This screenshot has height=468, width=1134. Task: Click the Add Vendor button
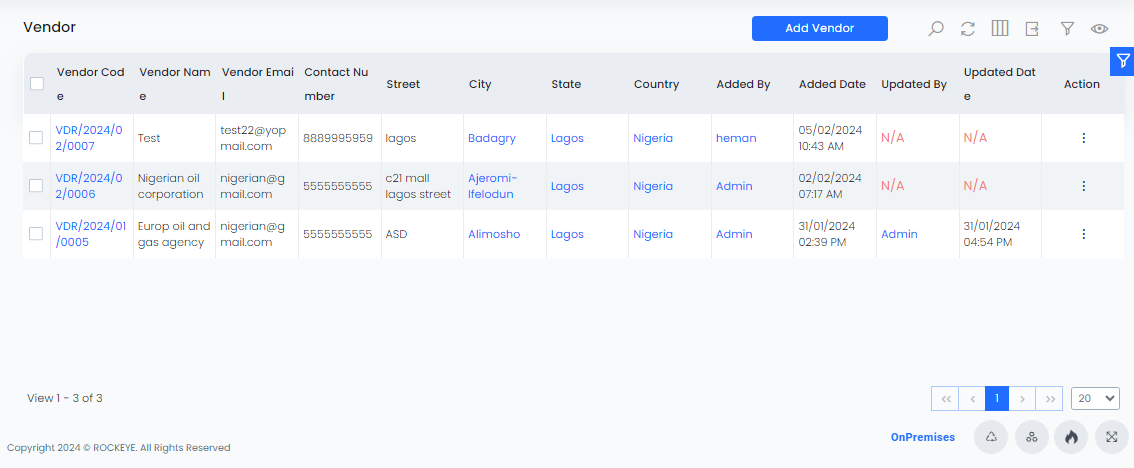coord(819,28)
